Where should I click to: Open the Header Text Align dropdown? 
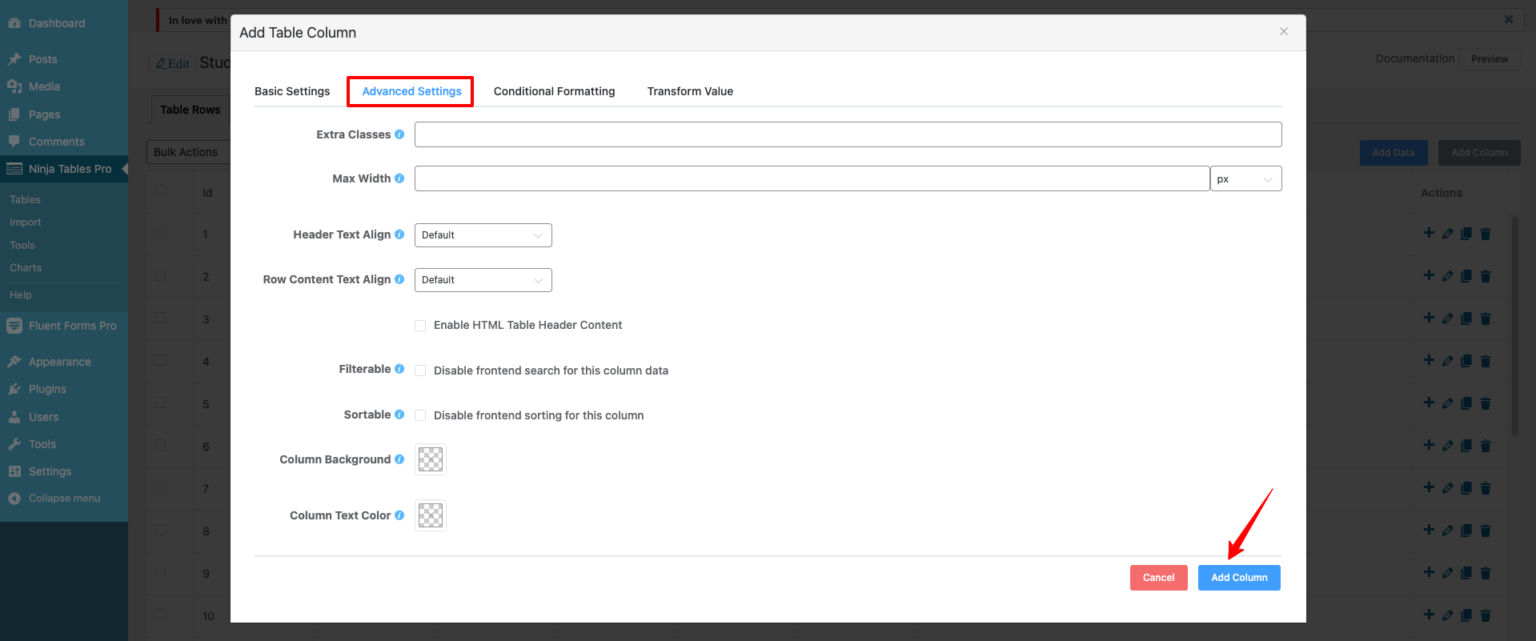click(483, 234)
